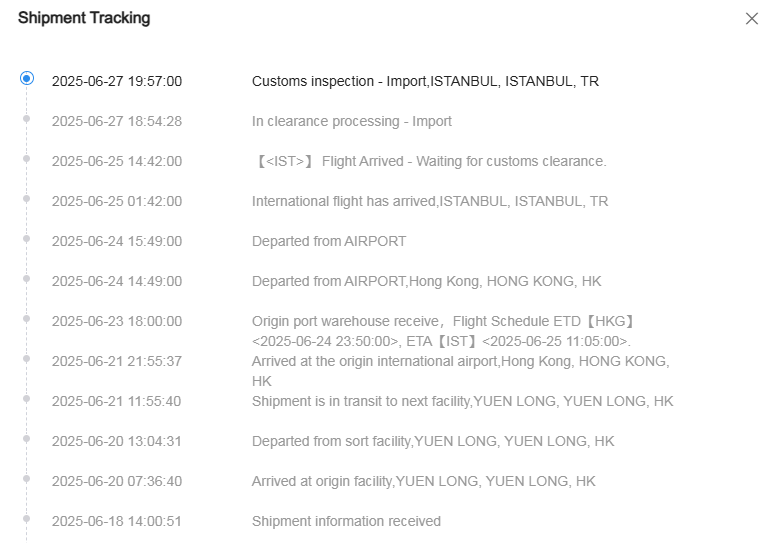Image resolution: width=759 pixels, height=543 pixels.
Task: Click timeline dot for 2025-06-24 15:49:00
Action: (x=27, y=238)
